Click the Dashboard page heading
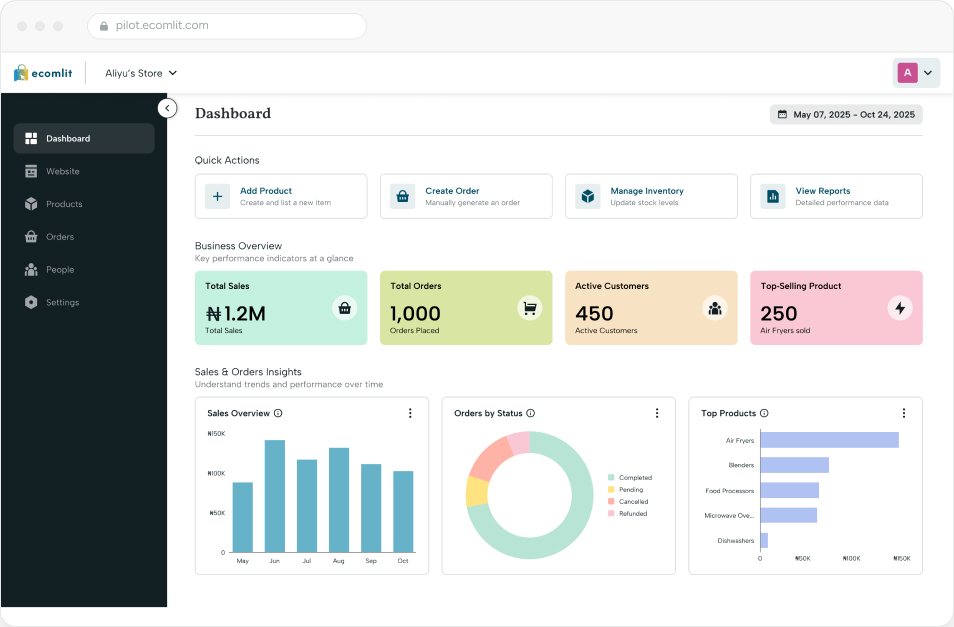954x627 pixels. (233, 114)
